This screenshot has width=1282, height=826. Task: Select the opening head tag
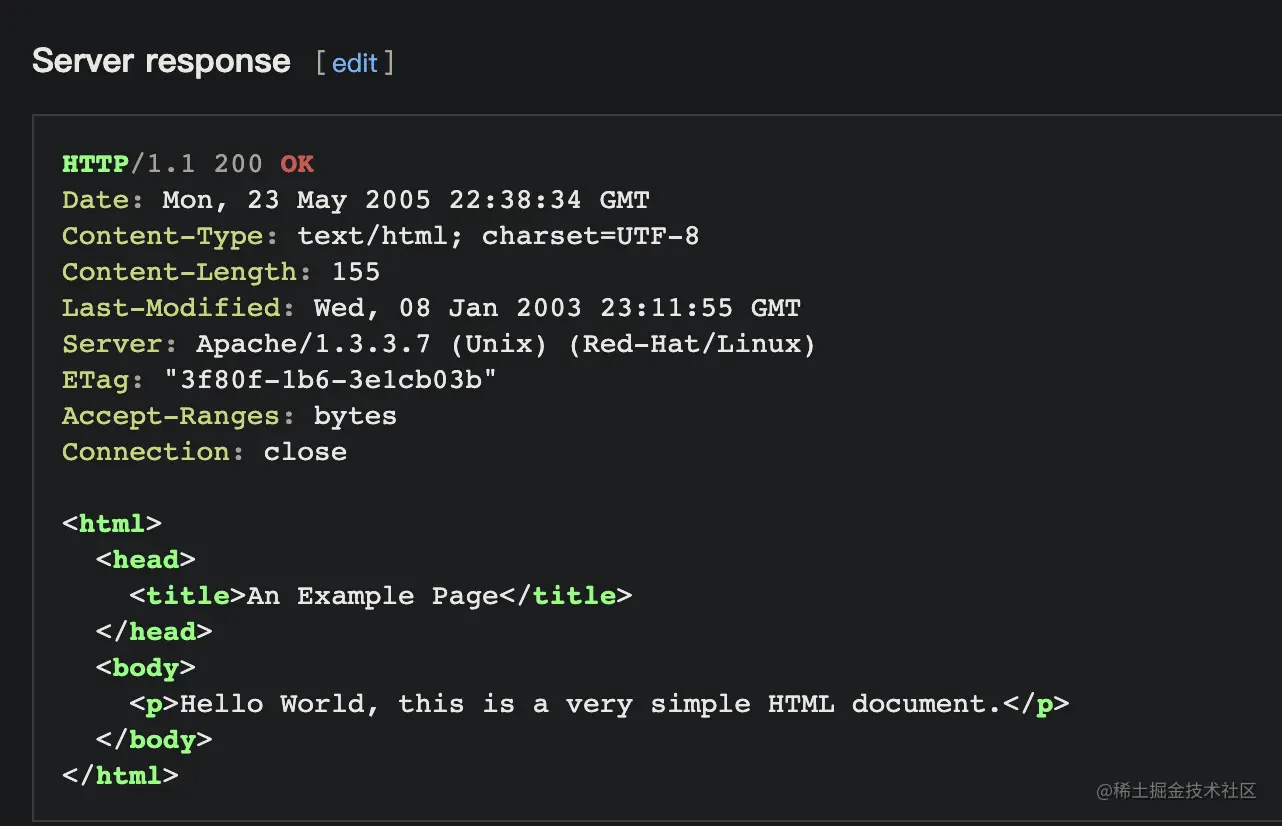coord(146,560)
